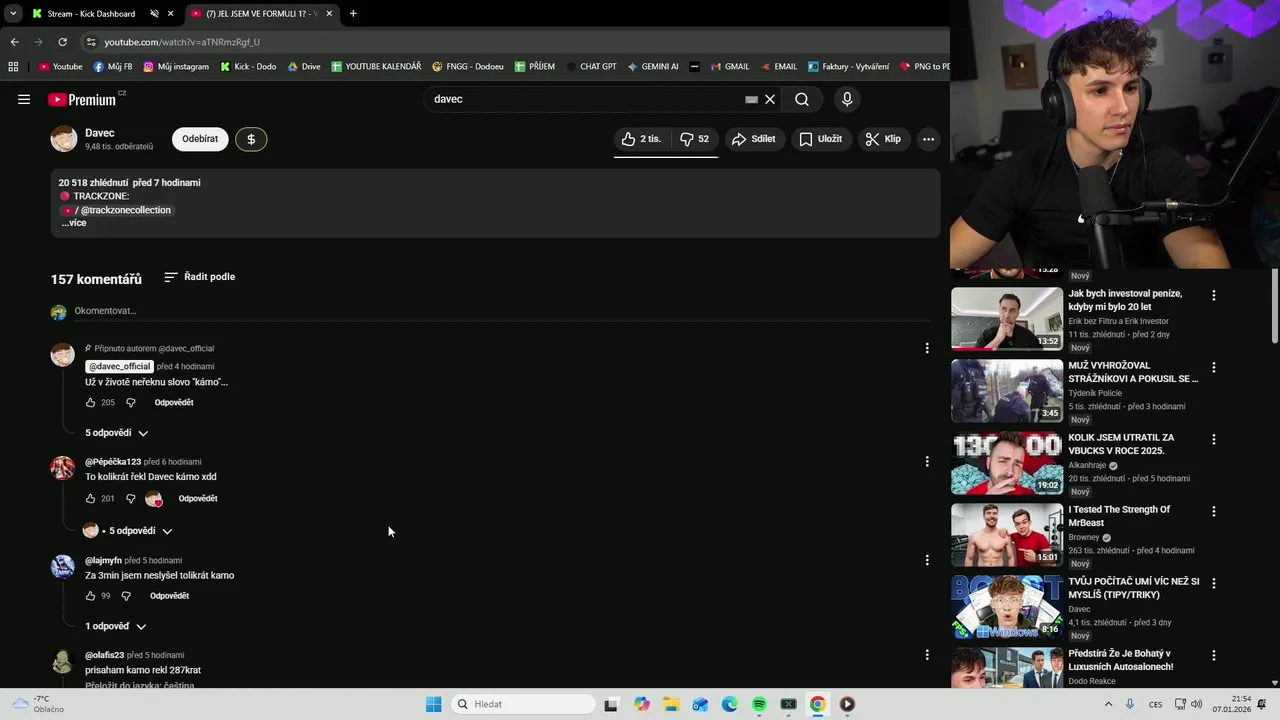Open 'MUŽ VYHROŽOVAL STRÁŽNÍKOVI' video thumbnail
This screenshot has height=720, width=1280.
pyautogui.click(x=1007, y=391)
